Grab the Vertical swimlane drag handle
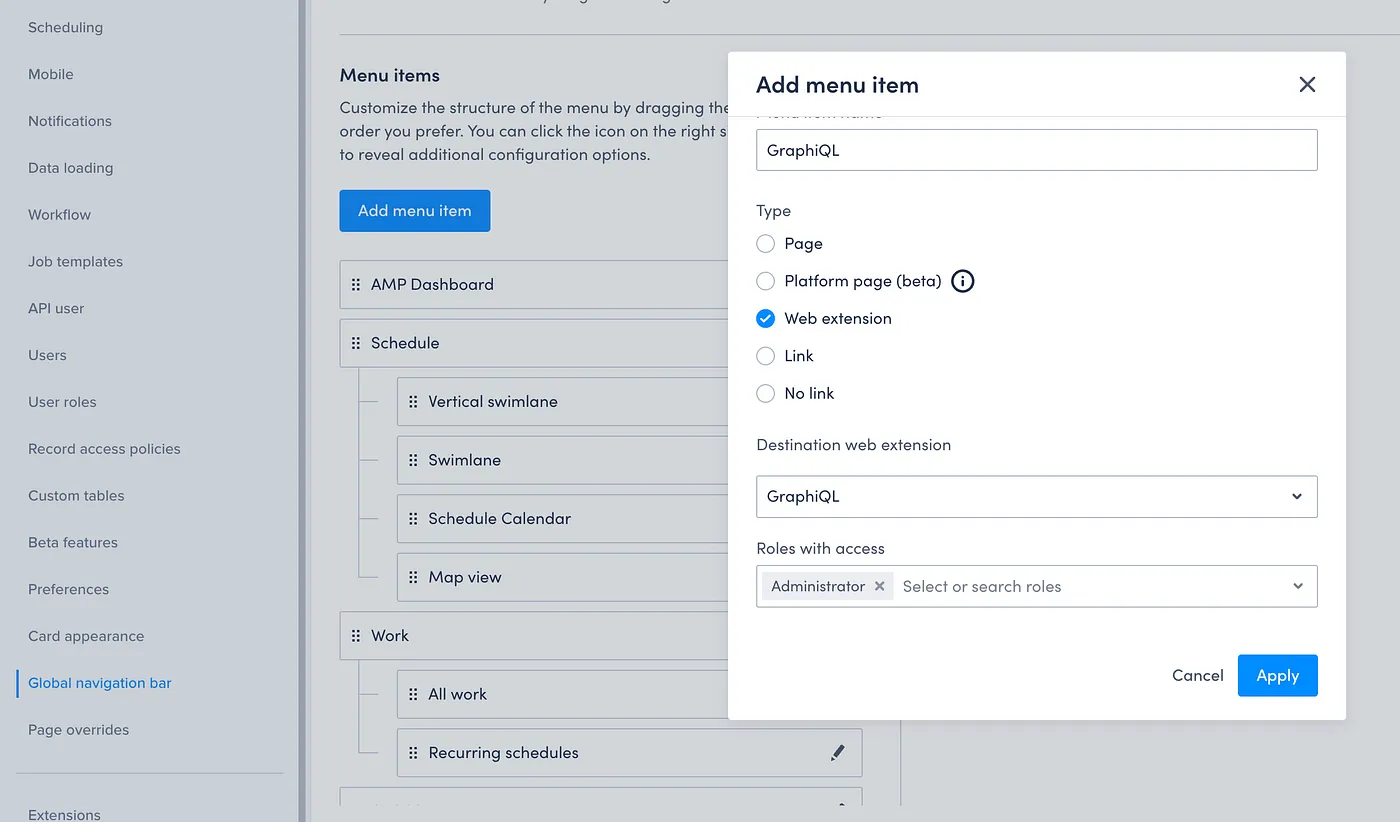Image resolution: width=1400 pixels, height=822 pixels. pos(413,402)
